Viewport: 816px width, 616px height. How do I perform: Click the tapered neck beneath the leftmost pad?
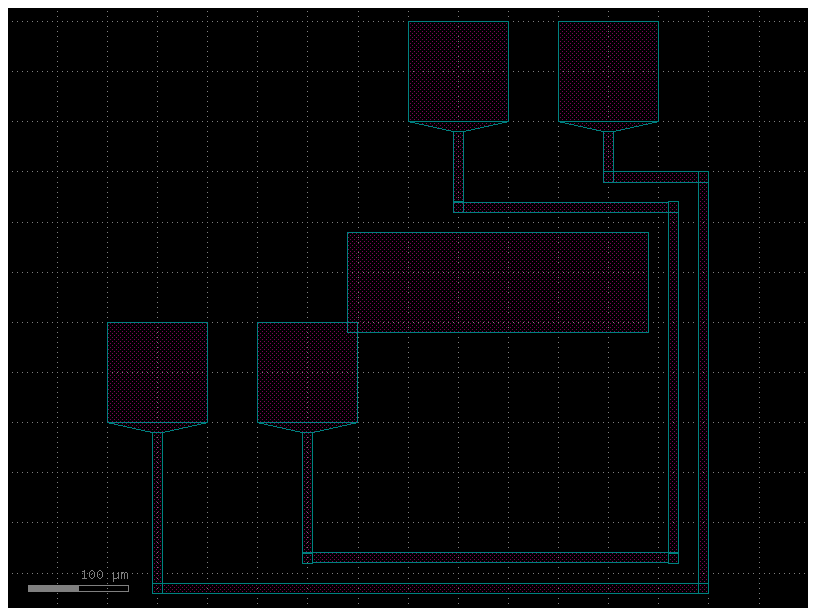pyautogui.click(x=157, y=427)
